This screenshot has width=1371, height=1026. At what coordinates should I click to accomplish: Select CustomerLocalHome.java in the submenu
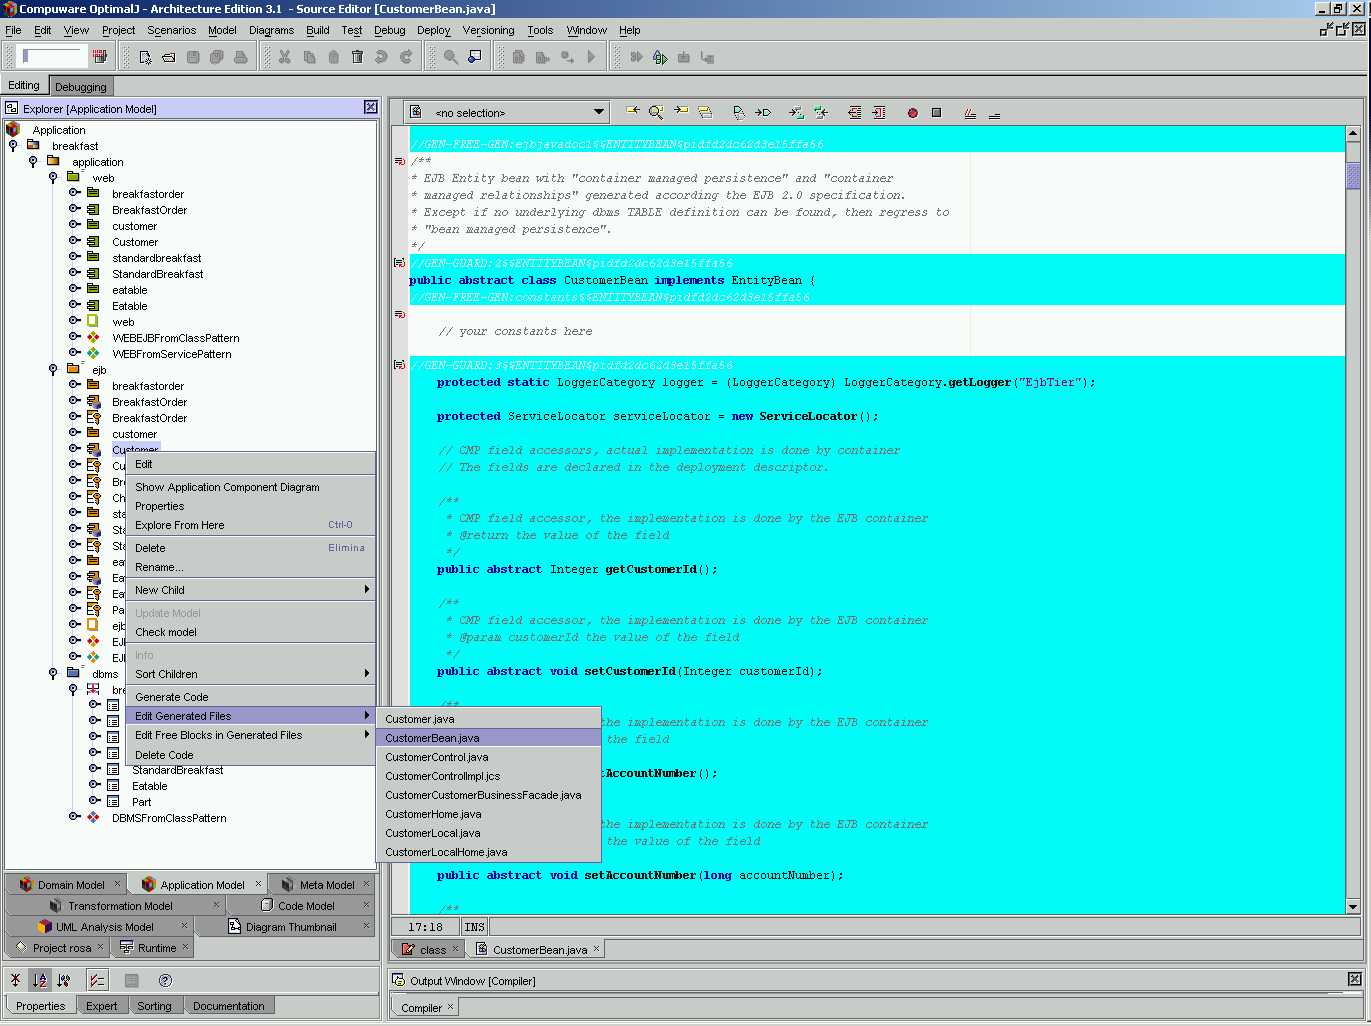489,852
